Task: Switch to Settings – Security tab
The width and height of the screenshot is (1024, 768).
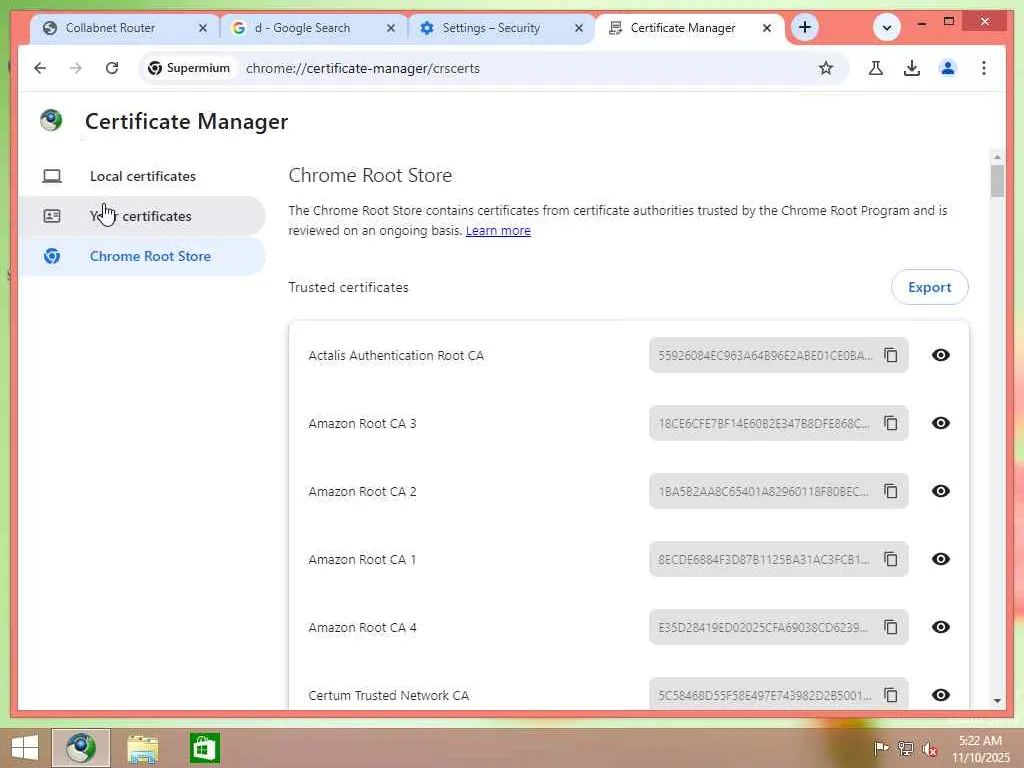Action: click(491, 28)
